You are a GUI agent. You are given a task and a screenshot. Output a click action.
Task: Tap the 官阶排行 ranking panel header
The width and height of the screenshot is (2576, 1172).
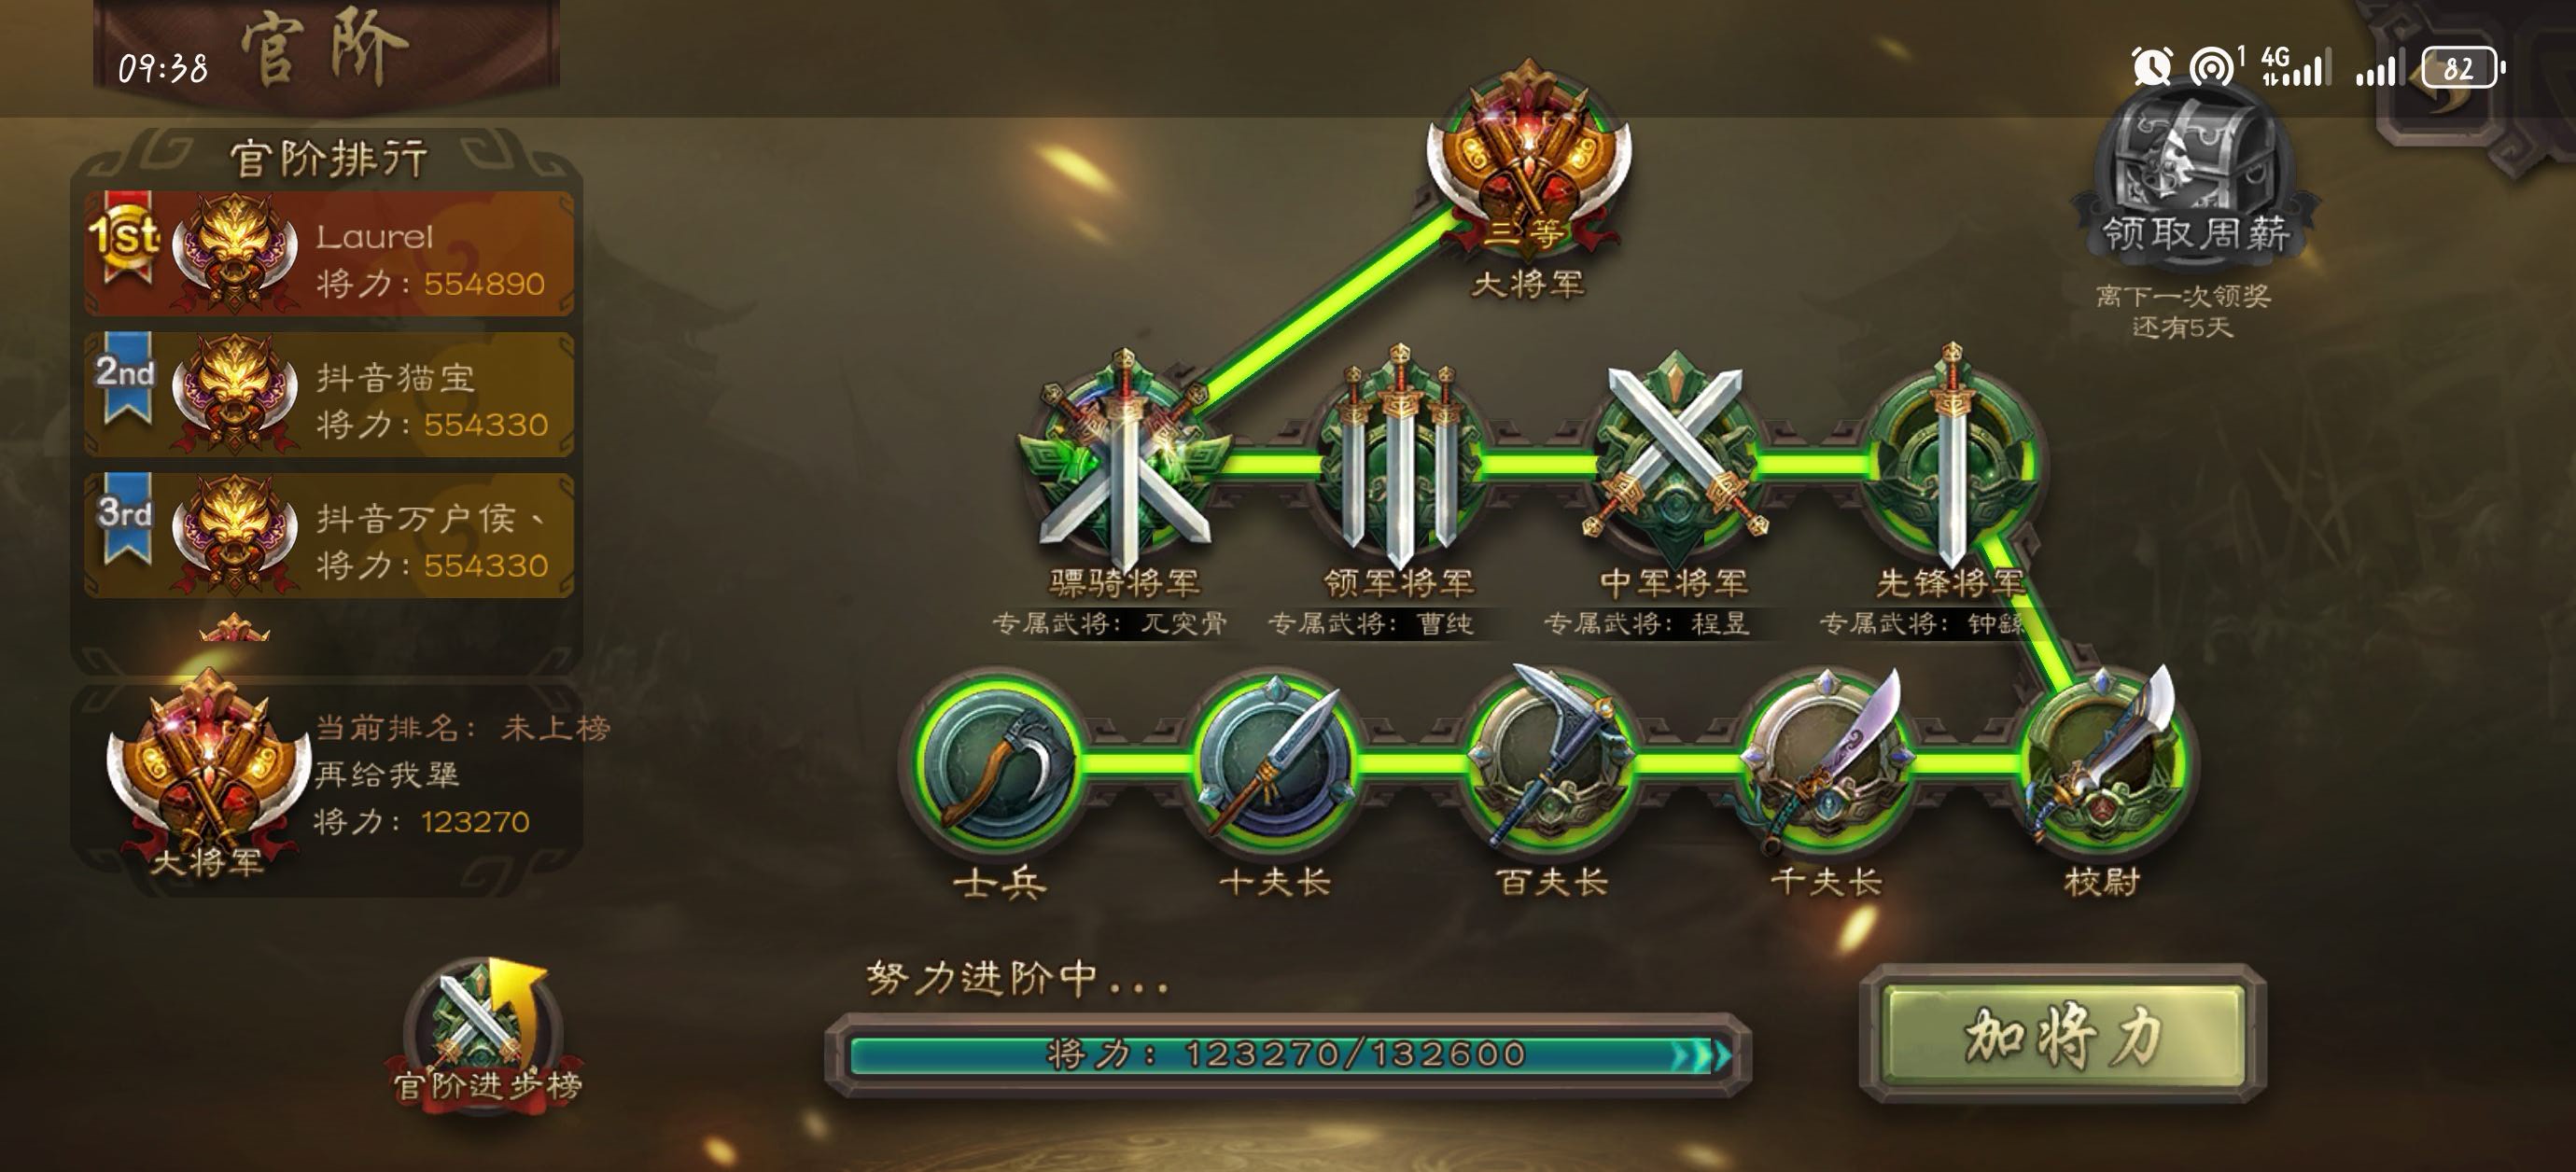(328, 158)
